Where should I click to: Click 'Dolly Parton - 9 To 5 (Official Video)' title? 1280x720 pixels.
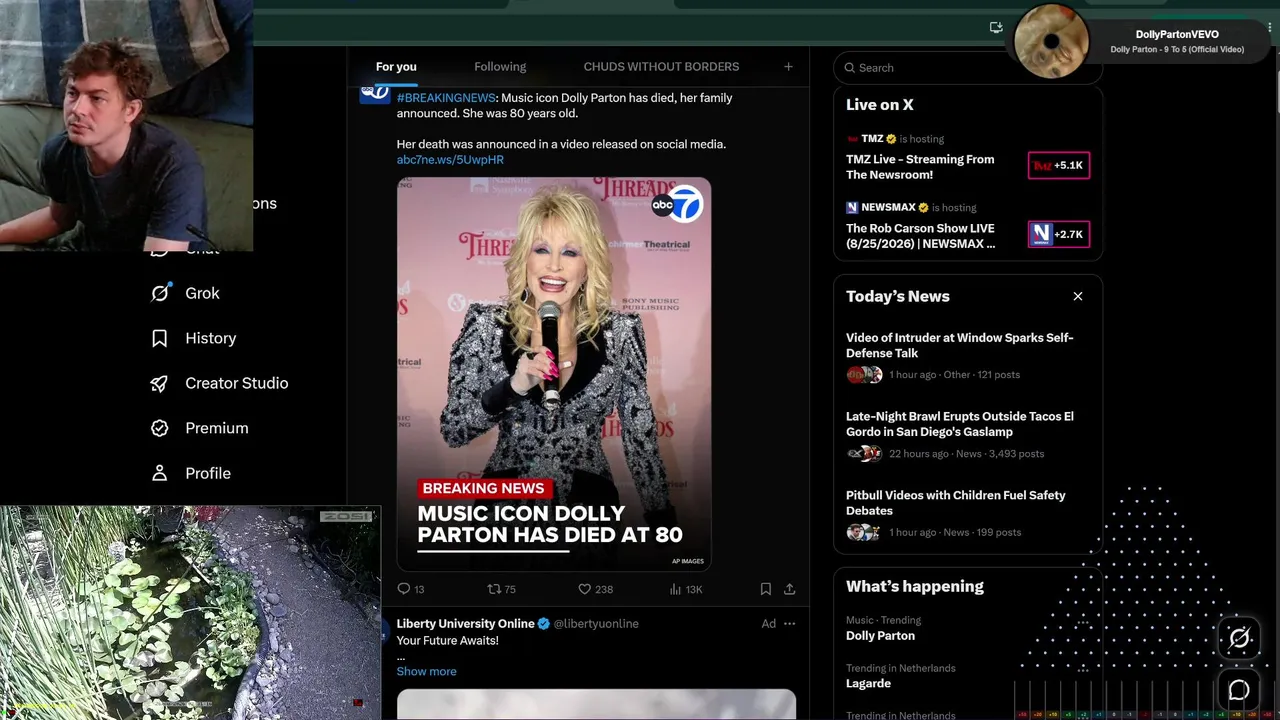pos(1177,50)
